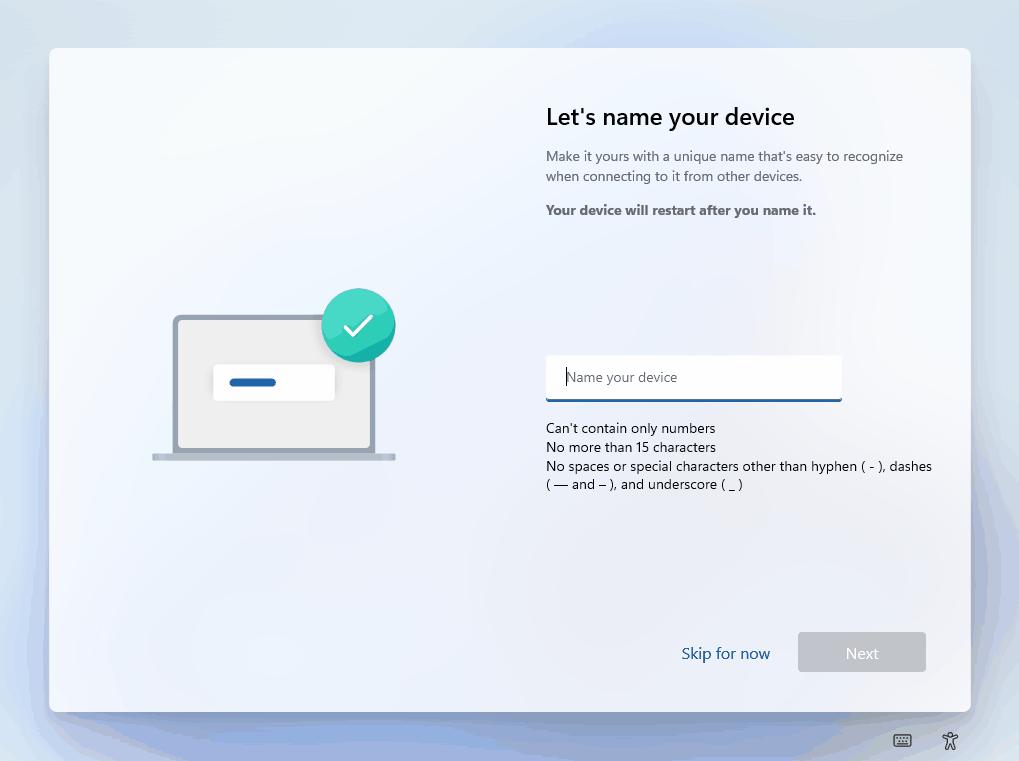Click the accessibility (ease of access) icon
Viewport: 1019px width, 761px height.
click(949, 740)
